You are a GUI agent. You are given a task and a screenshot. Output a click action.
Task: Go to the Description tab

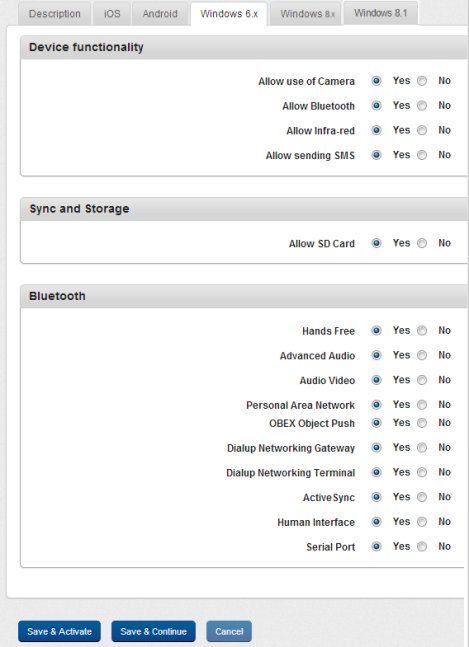(54, 14)
